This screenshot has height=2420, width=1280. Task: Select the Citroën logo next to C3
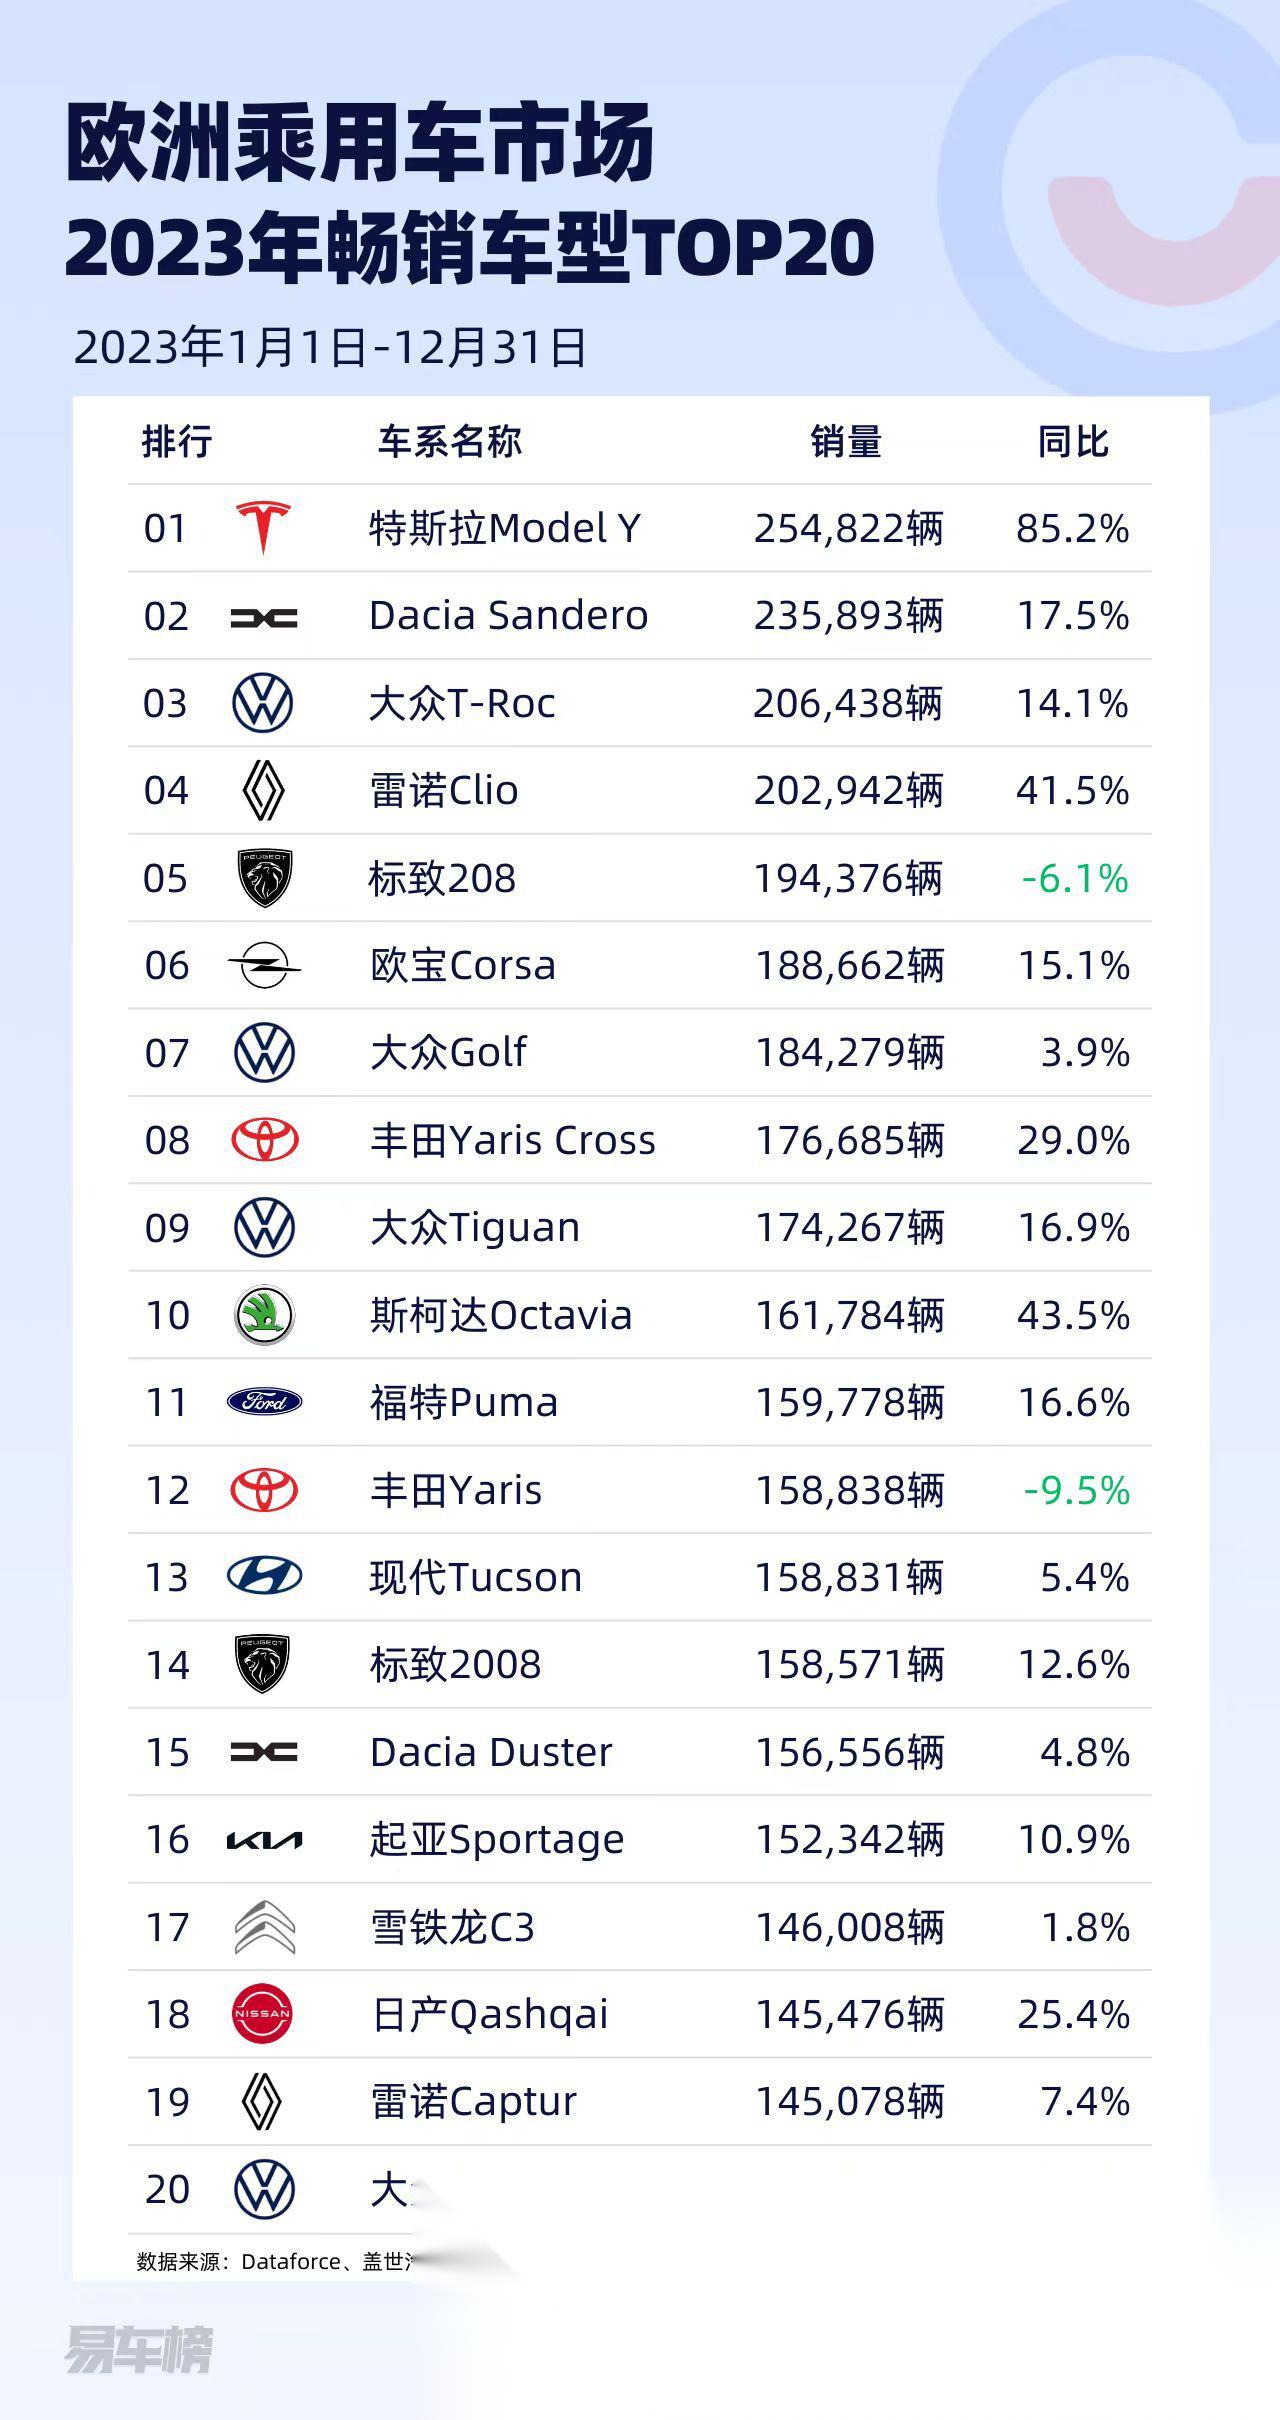coord(264,1927)
